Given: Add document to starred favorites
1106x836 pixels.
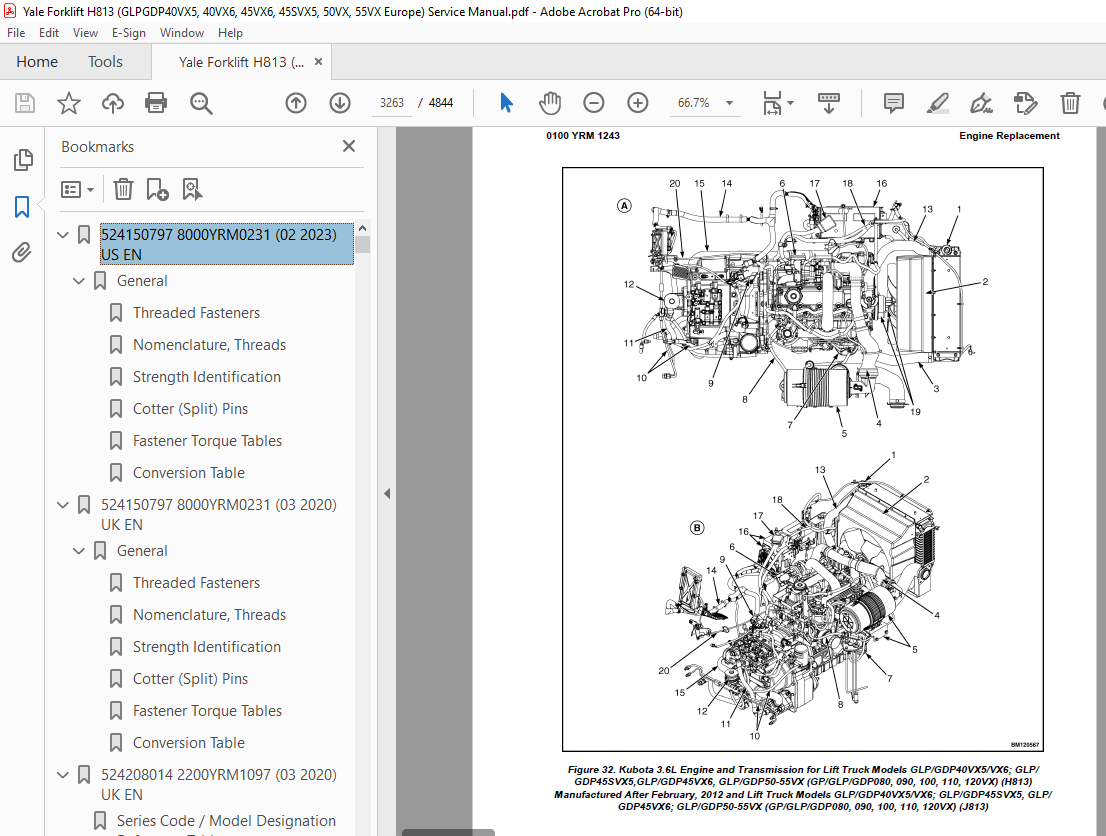Looking at the screenshot, I should pos(68,103).
